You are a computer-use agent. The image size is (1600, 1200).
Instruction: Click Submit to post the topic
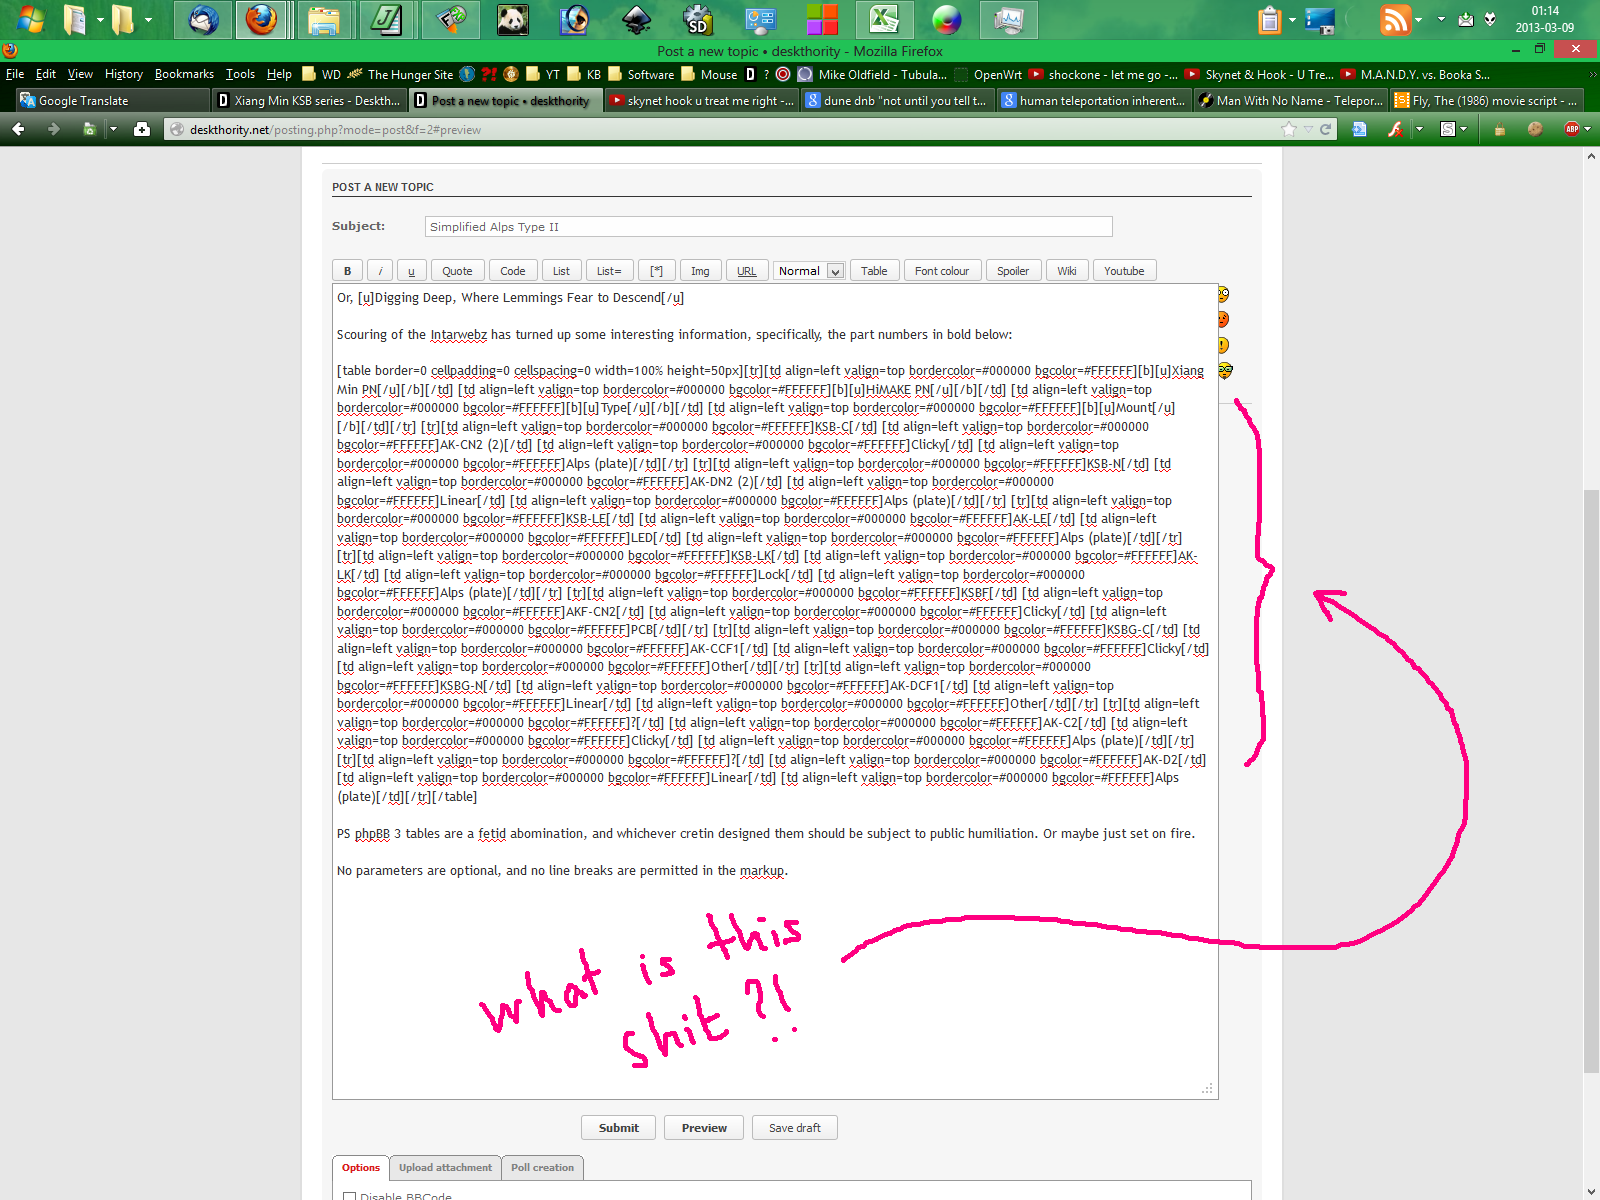click(x=618, y=1127)
